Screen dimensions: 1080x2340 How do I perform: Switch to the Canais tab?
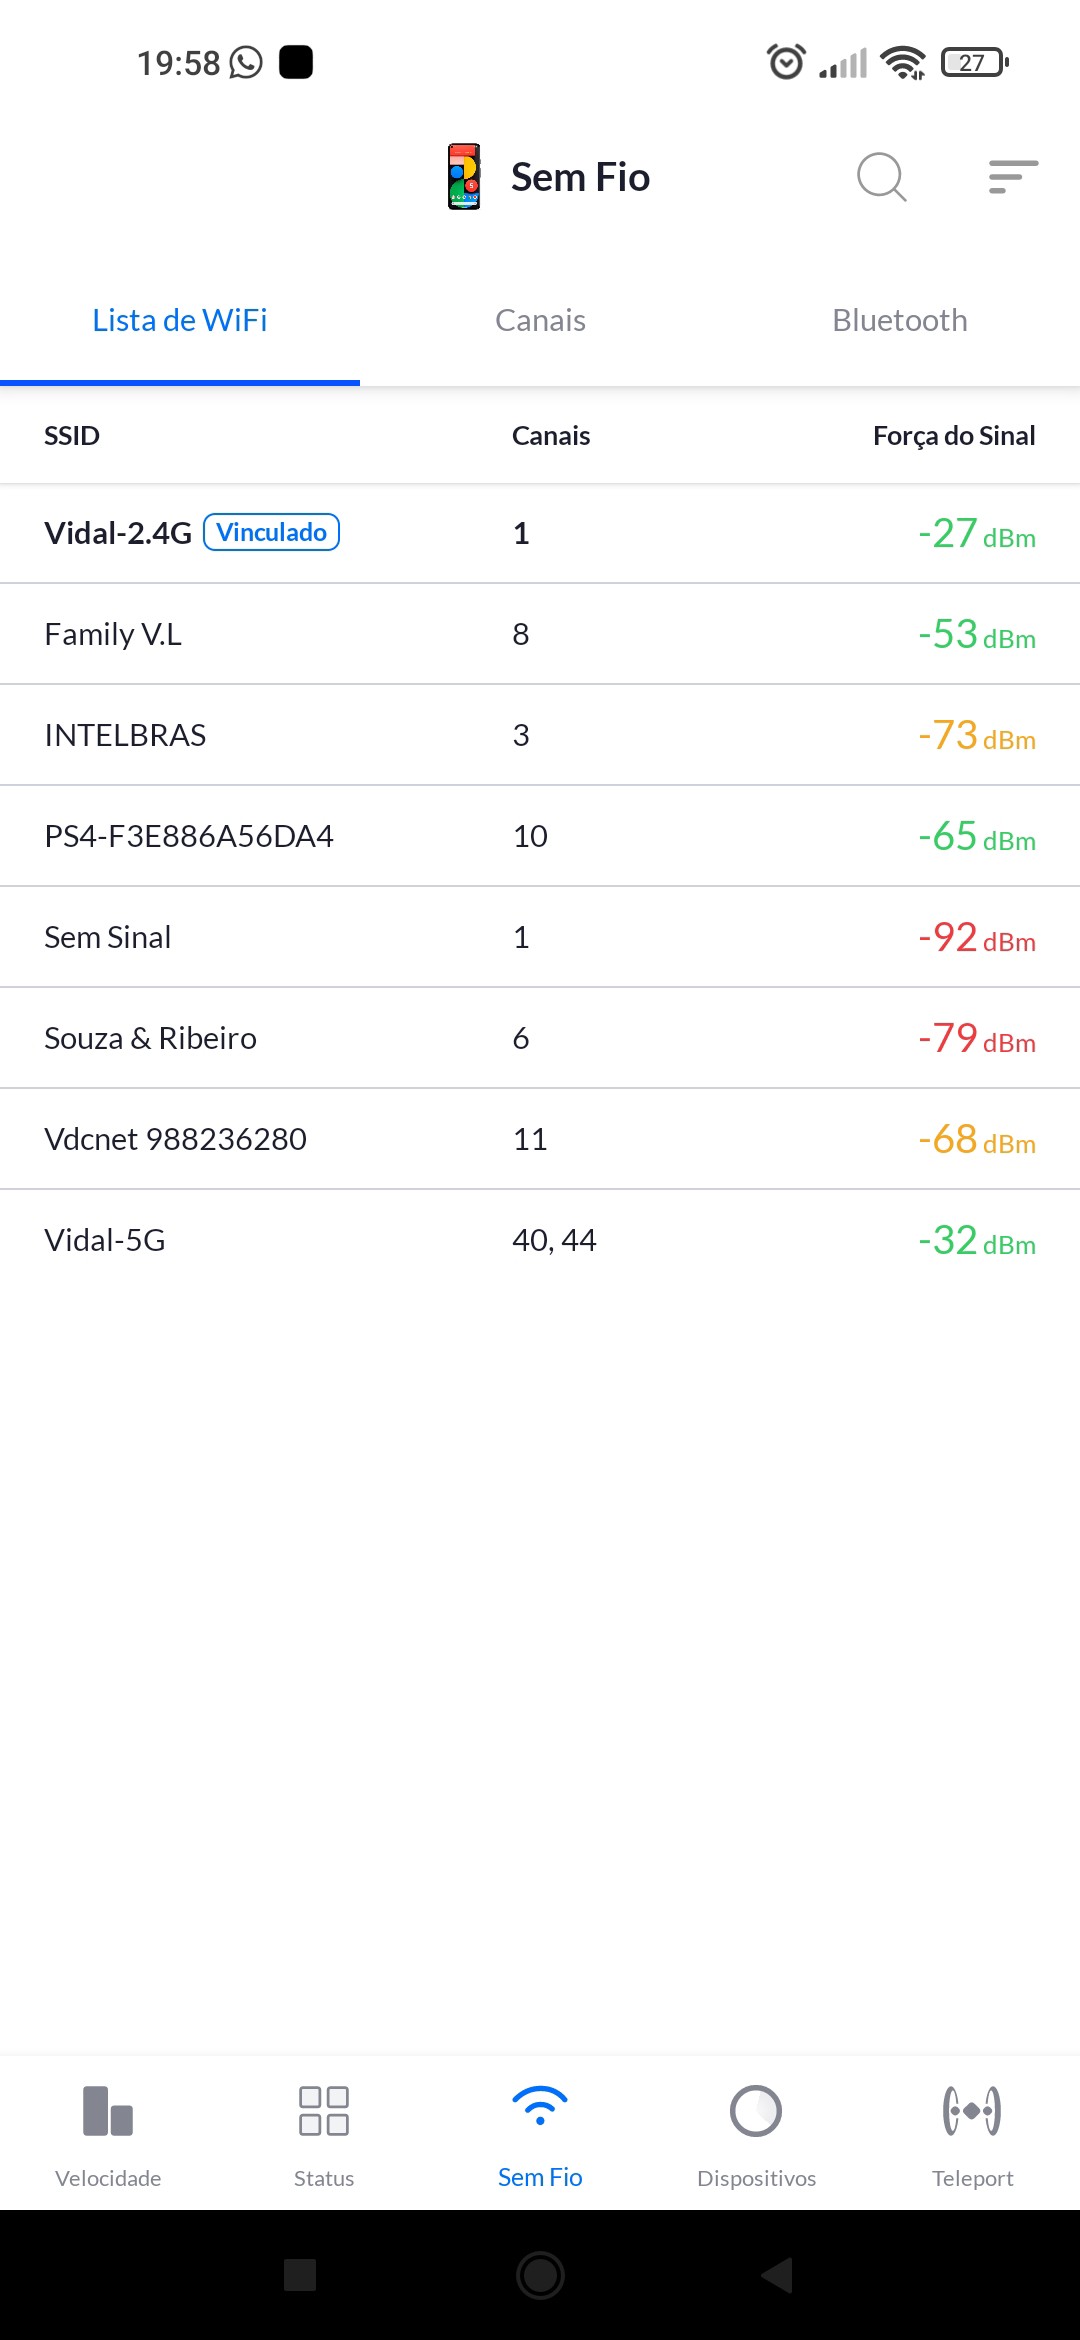(540, 321)
